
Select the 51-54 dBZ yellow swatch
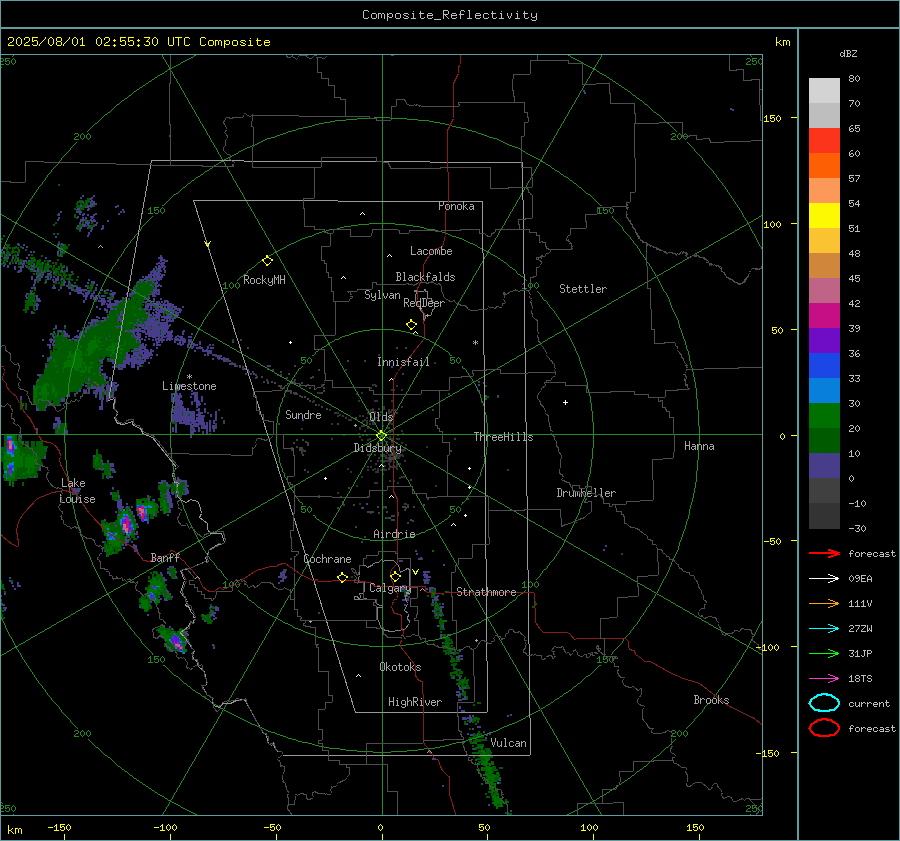point(824,215)
